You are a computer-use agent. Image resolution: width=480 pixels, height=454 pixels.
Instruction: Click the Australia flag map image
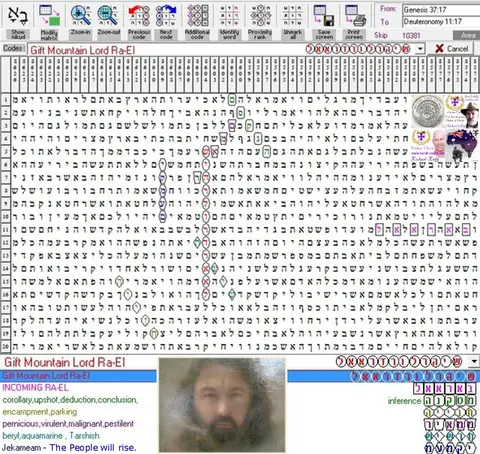coord(462,146)
